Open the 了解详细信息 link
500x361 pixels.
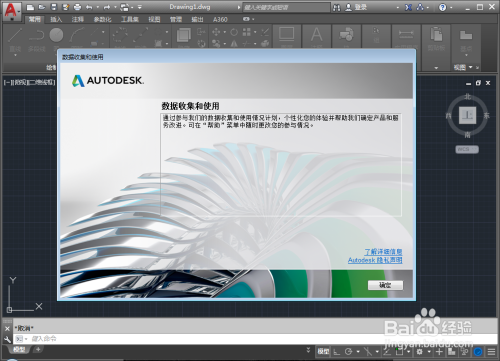(383, 252)
